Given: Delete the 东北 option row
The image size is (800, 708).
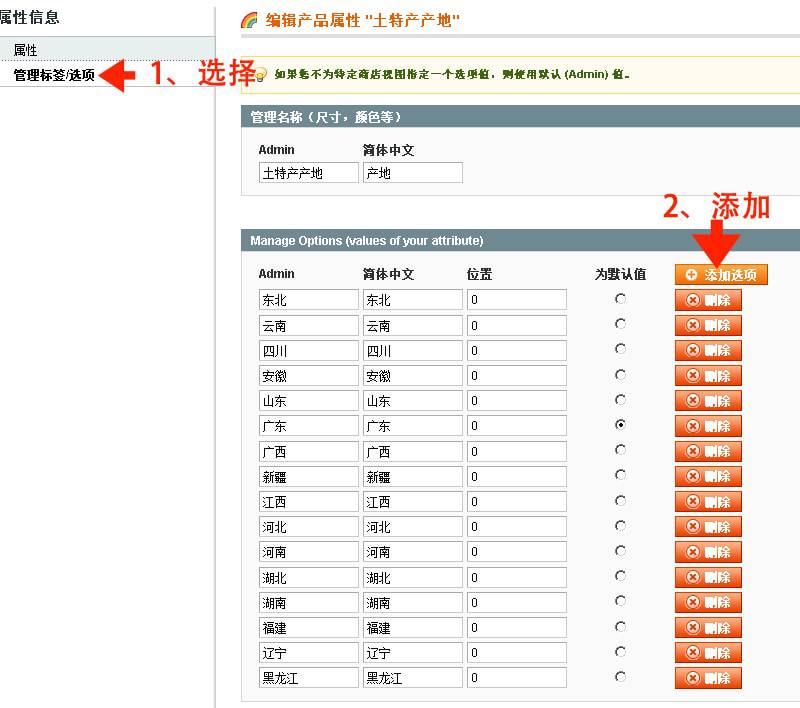Looking at the screenshot, I should 708,300.
